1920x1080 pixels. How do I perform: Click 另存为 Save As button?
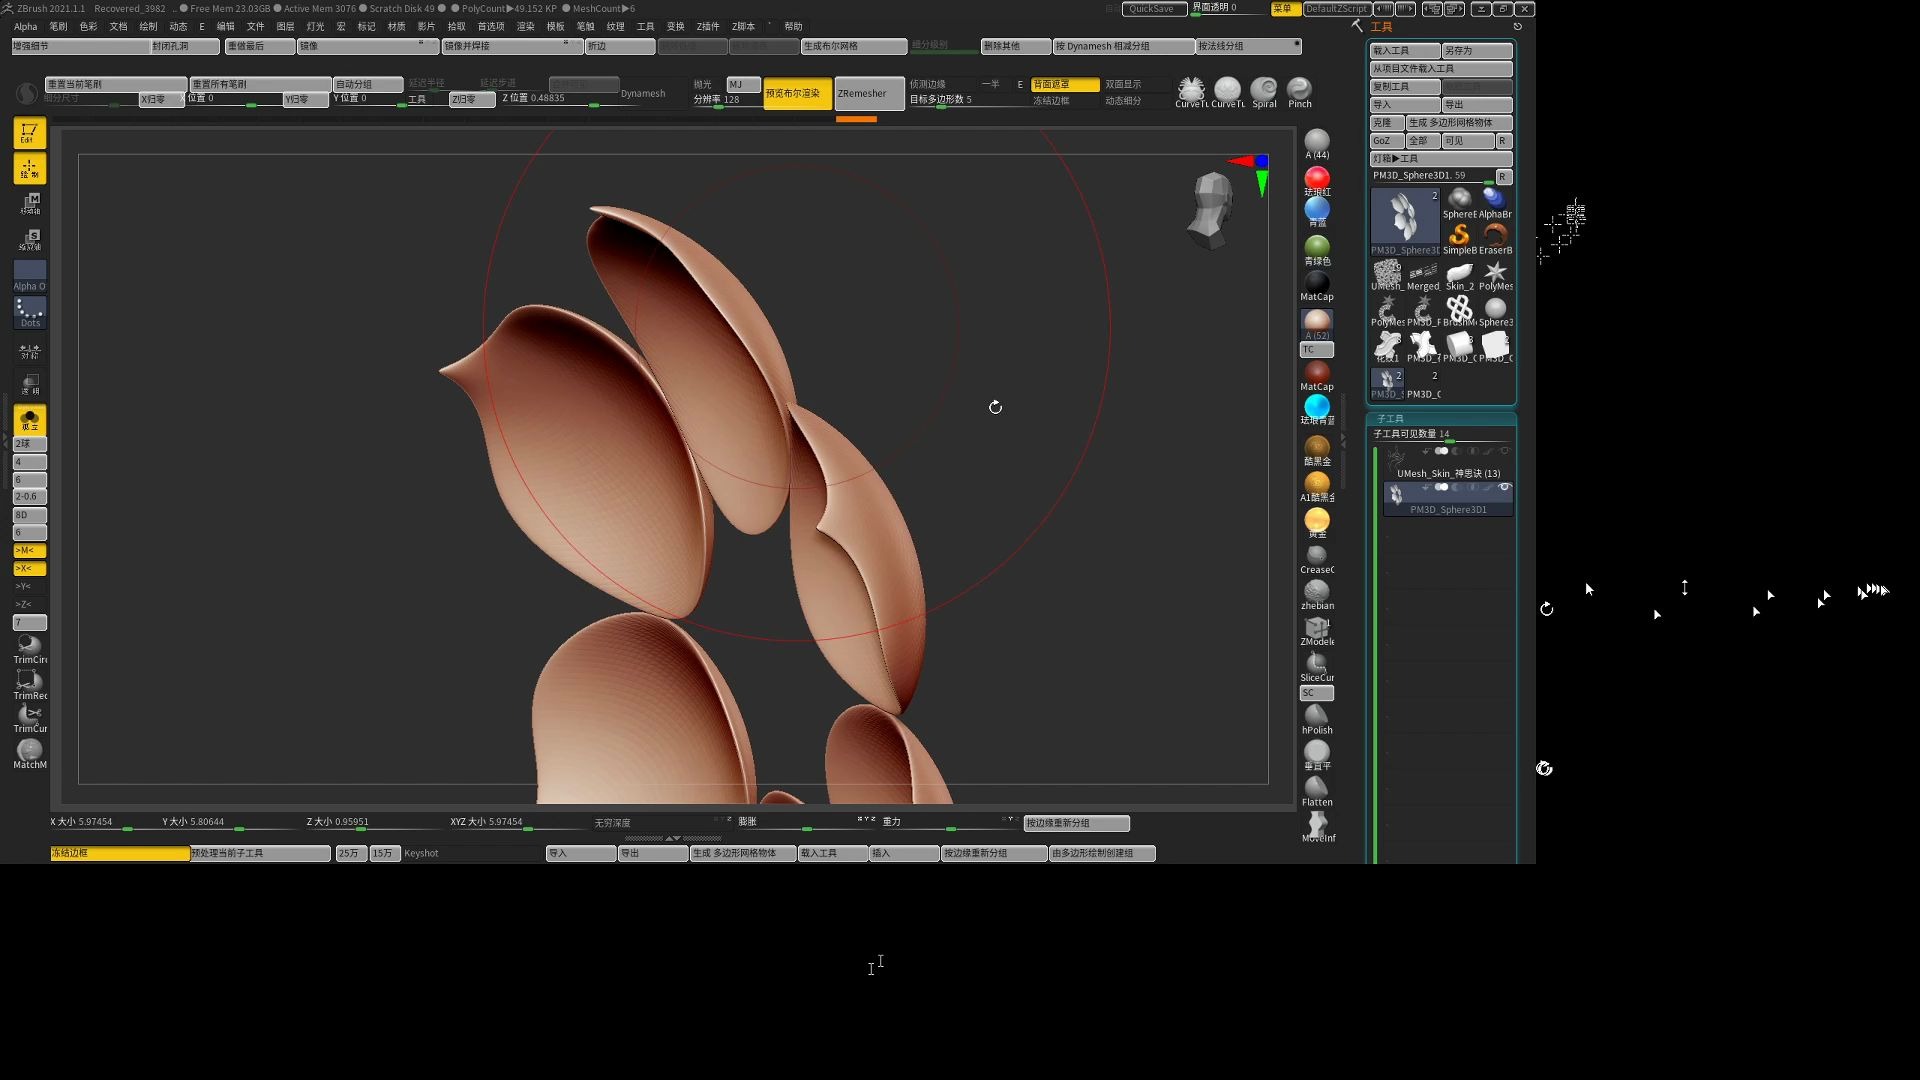(x=1477, y=50)
